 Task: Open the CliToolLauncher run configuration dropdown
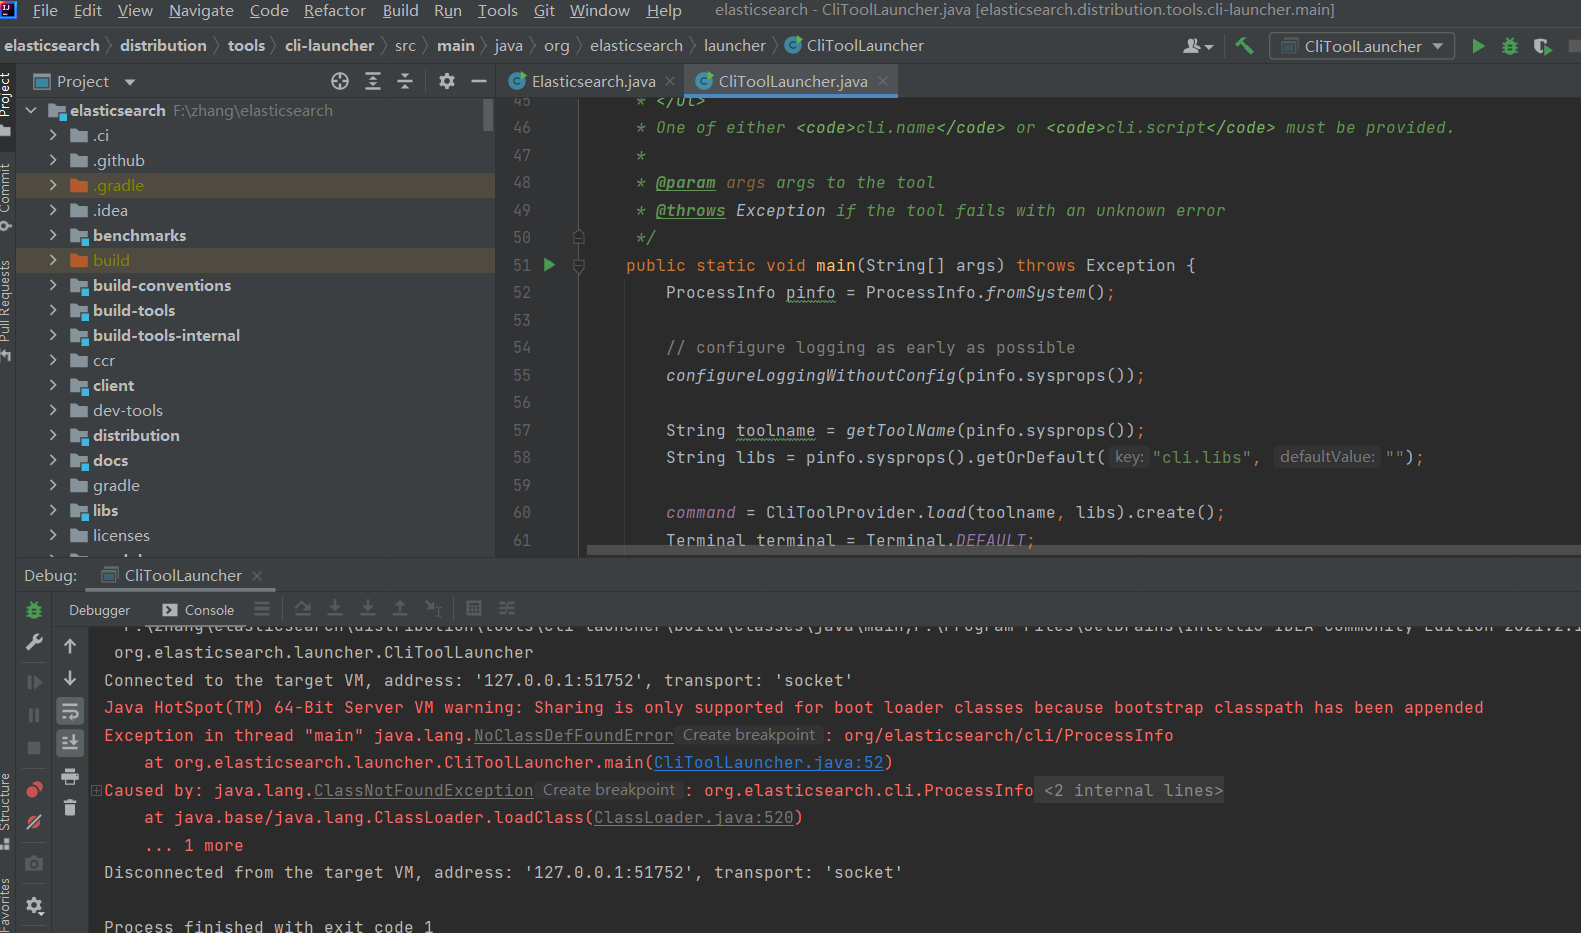[1362, 46]
